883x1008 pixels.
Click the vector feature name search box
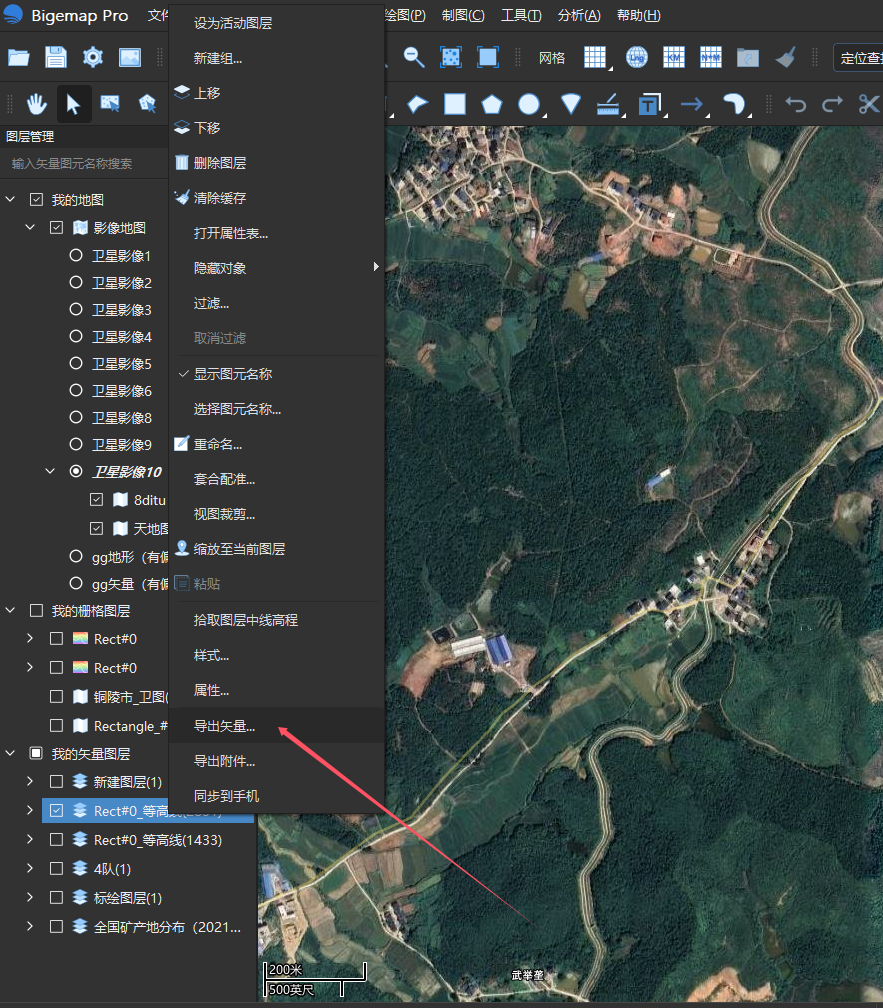[84, 164]
